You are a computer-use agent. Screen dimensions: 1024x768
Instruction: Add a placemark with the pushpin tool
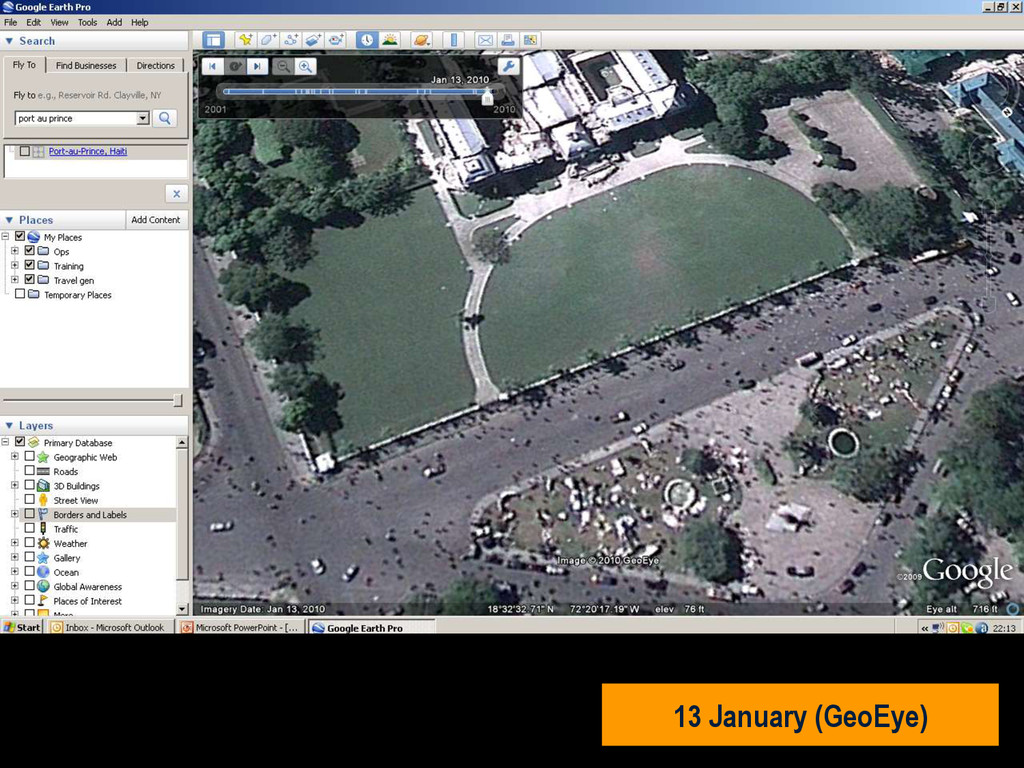pos(246,40)
